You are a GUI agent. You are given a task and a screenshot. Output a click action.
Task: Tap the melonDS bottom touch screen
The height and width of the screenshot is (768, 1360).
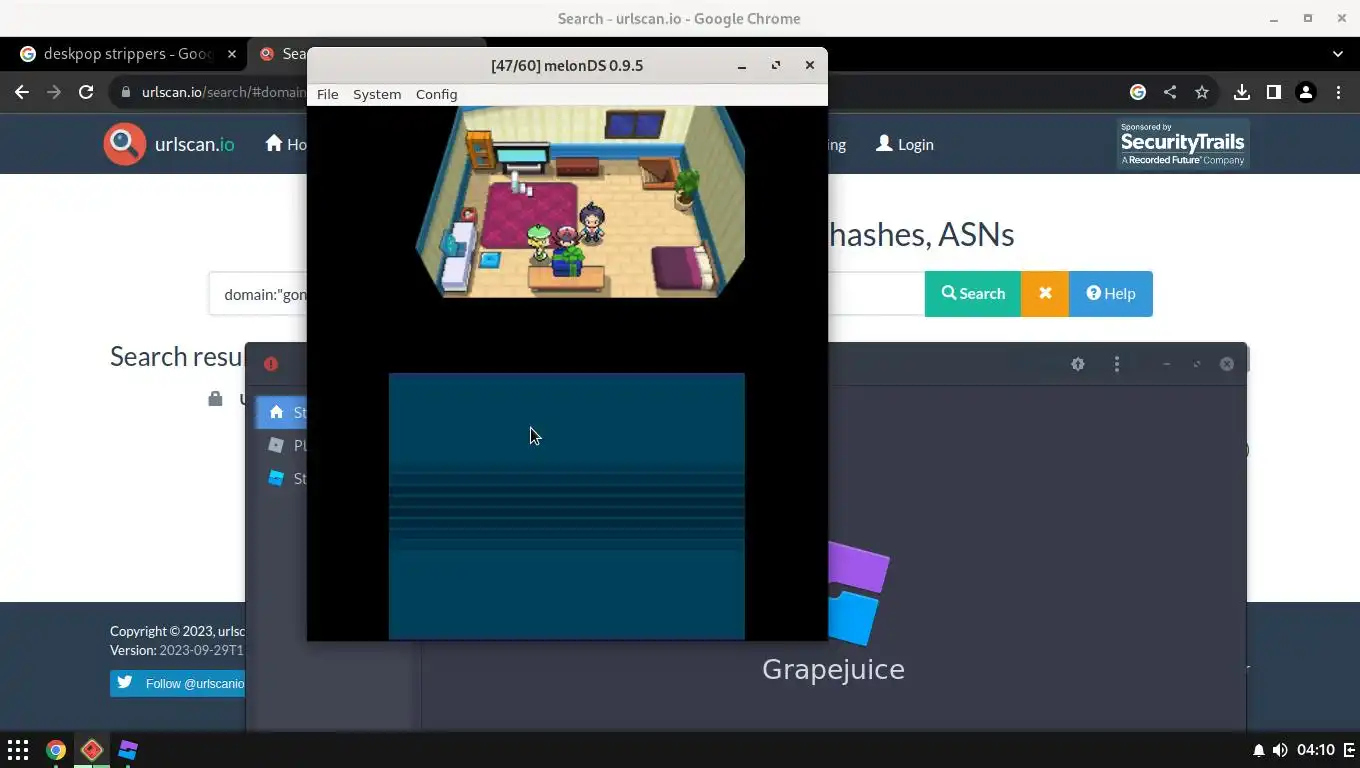tap(566, 506)
